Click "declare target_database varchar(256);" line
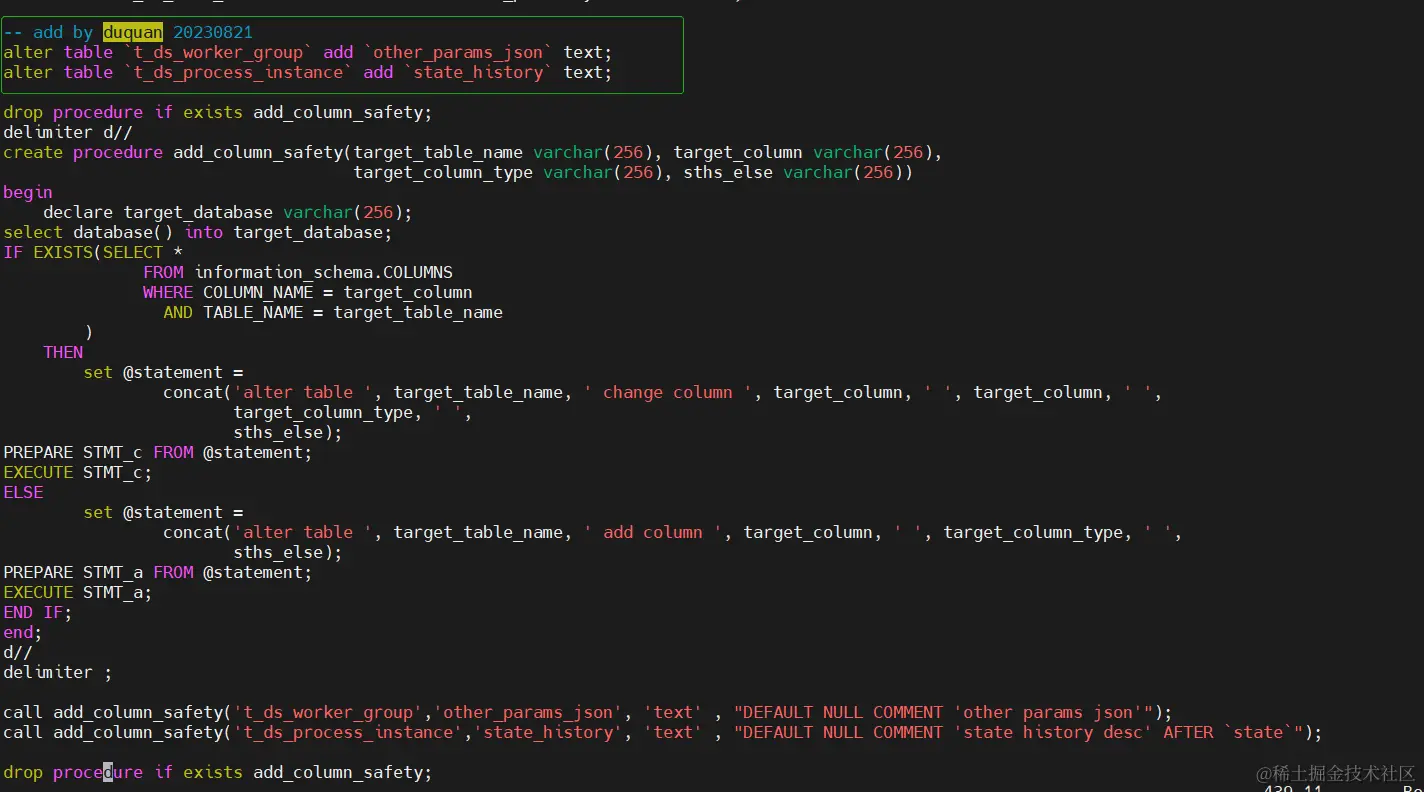 tap(228, 212)
